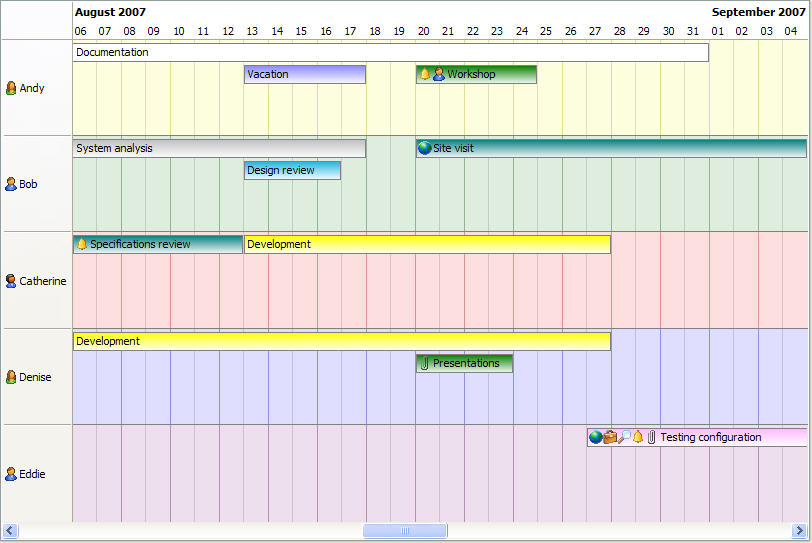The height and width of the screenshot is (543, 812).
Task: Click the Bob resource name
Action: coord(28,184)
